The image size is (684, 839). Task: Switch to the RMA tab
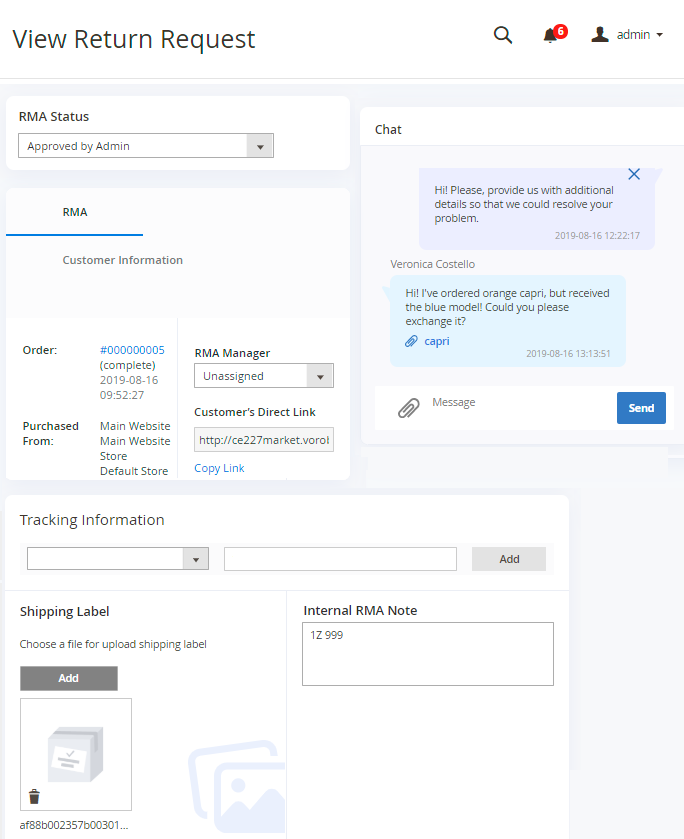click(75, 212)
